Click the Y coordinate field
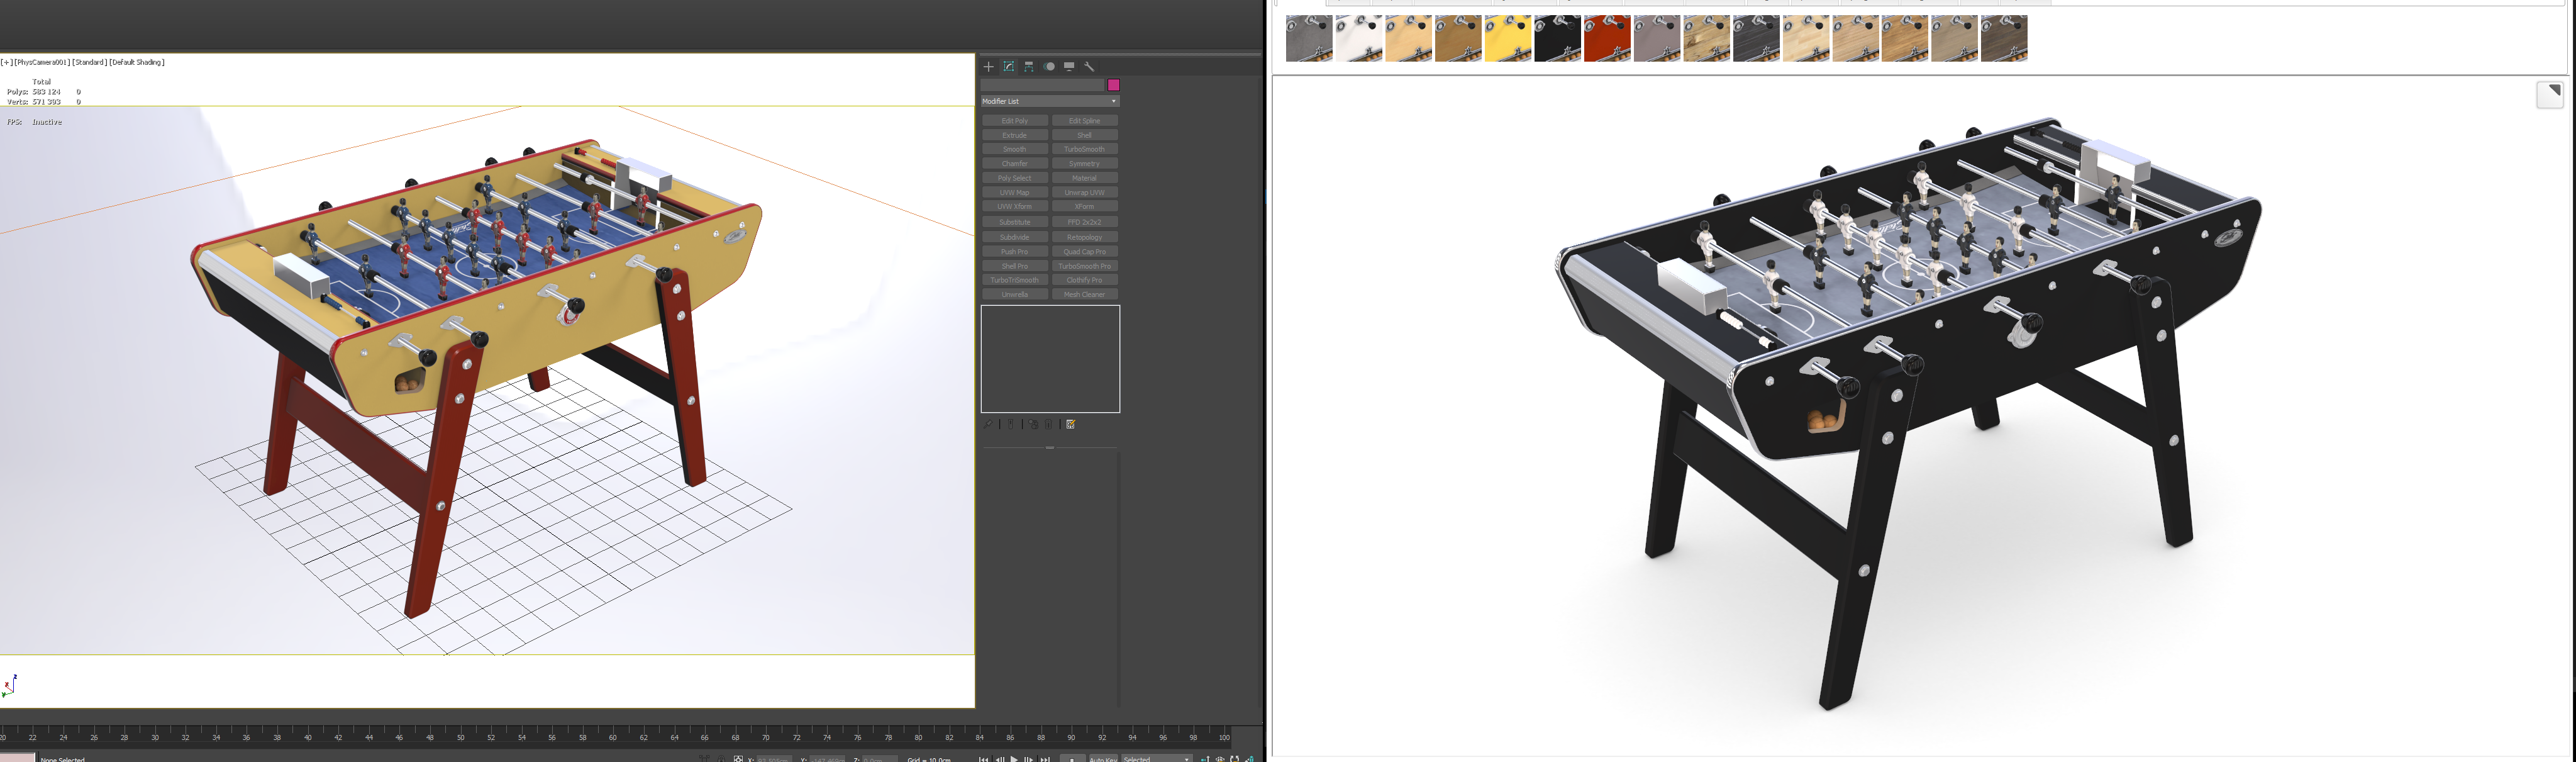Image resolution: width=2576 pixels, height=762 pixels. point(828,759)
